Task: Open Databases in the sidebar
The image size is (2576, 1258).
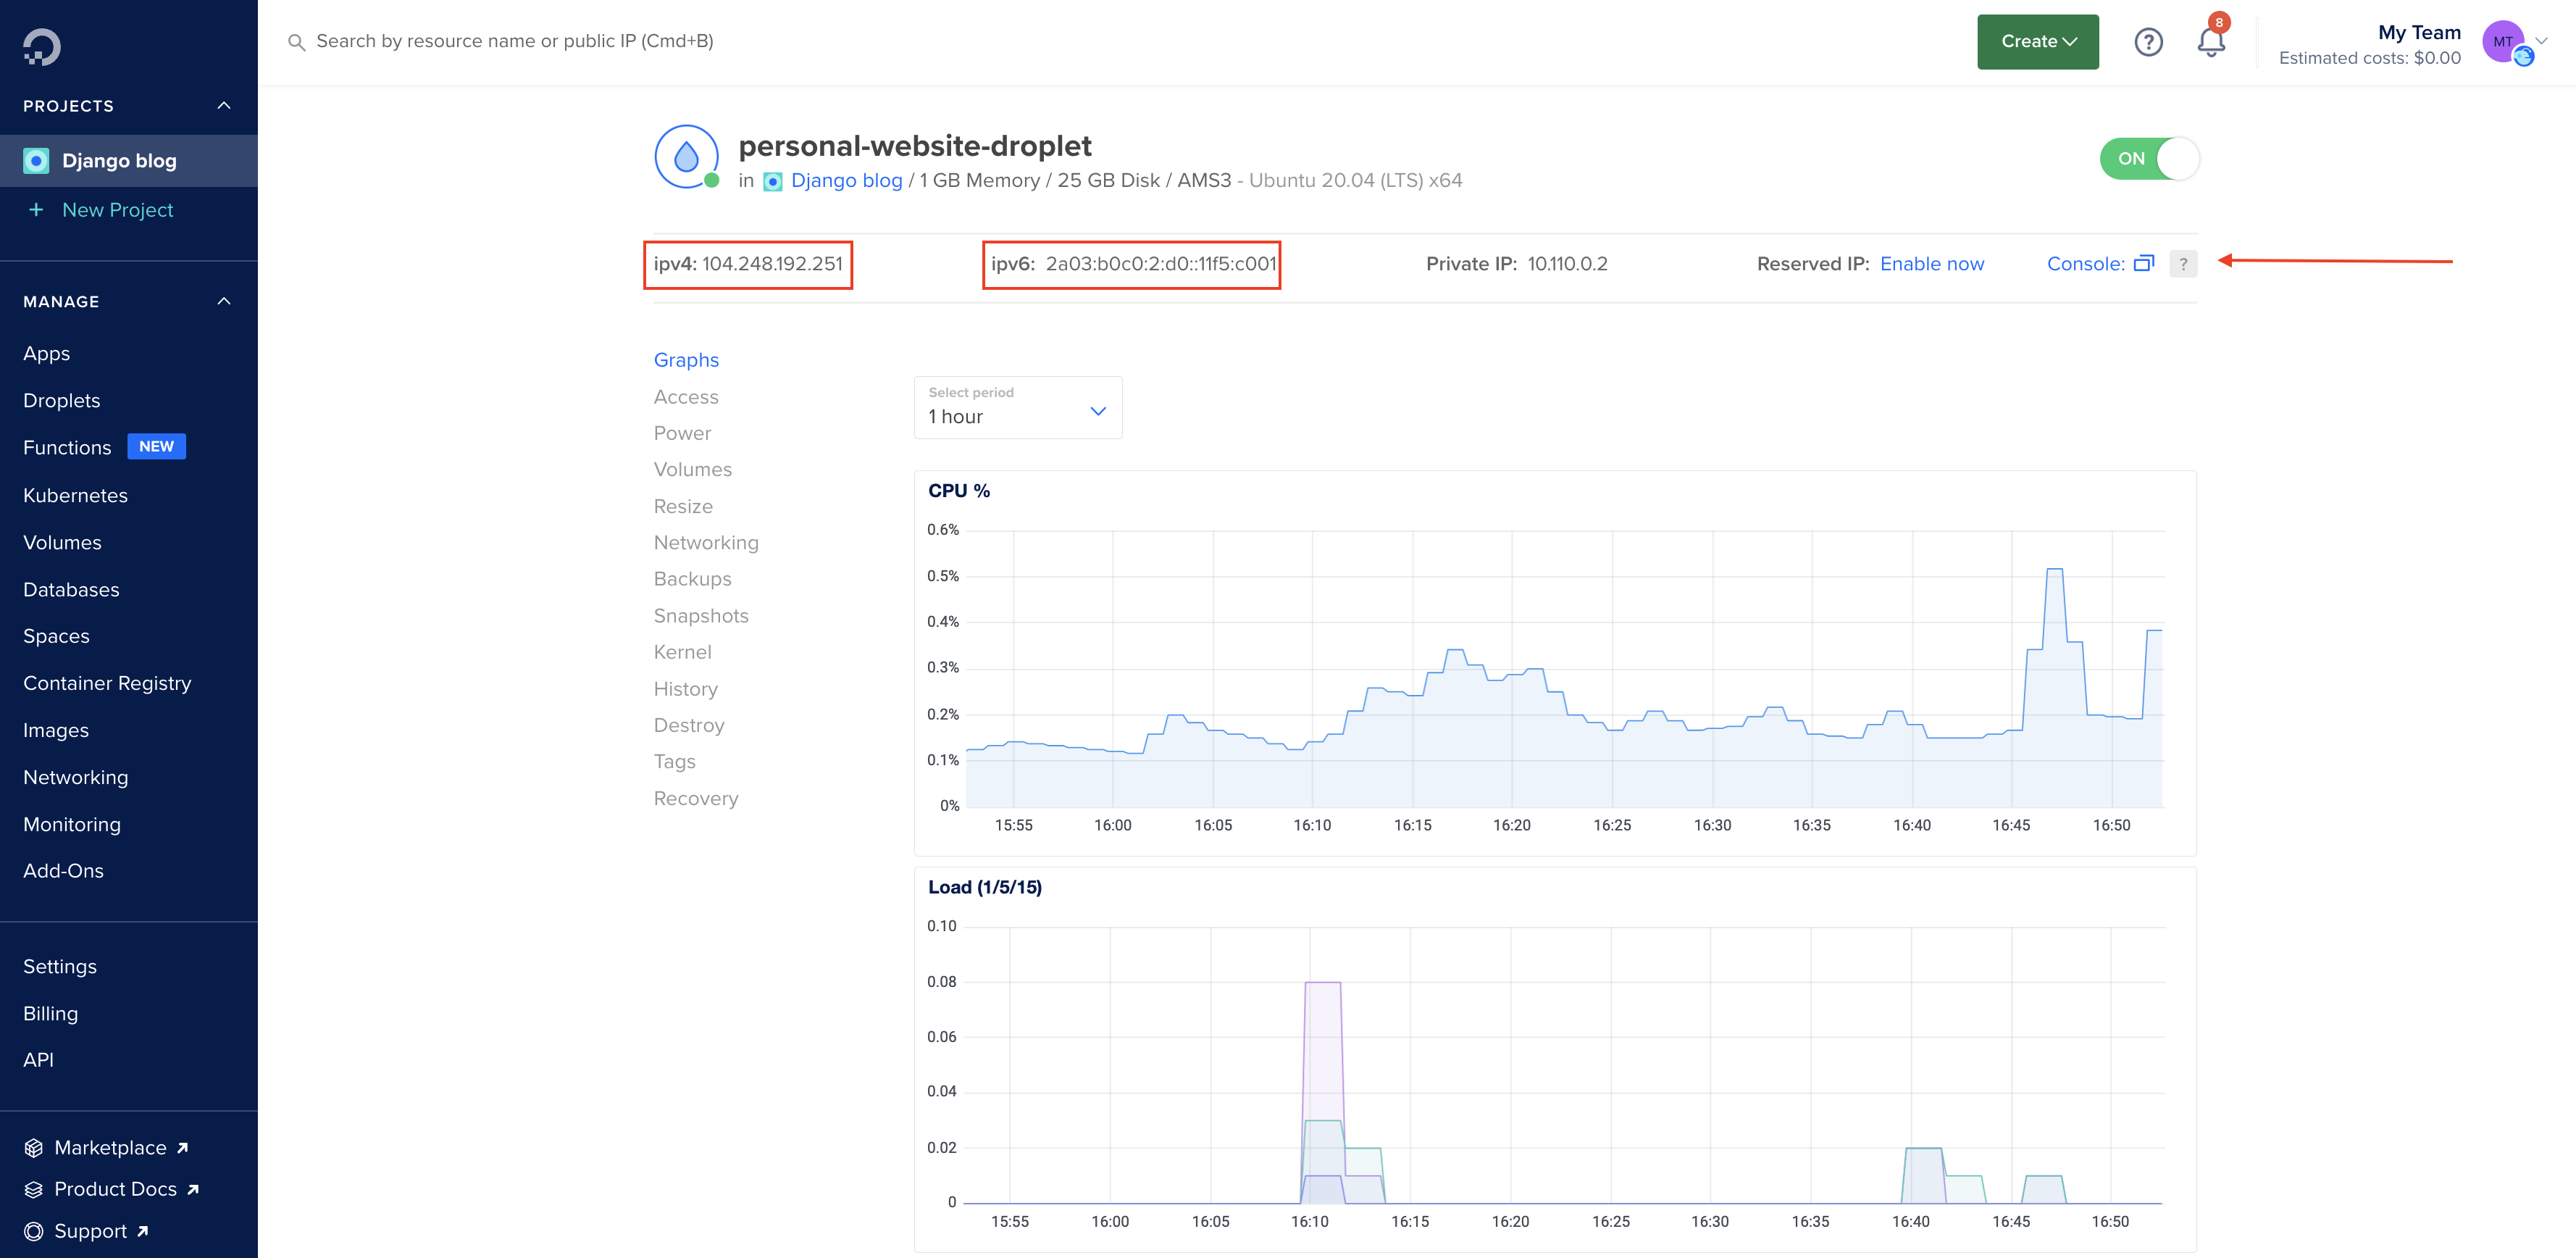Action: click(x=71, y=589)
